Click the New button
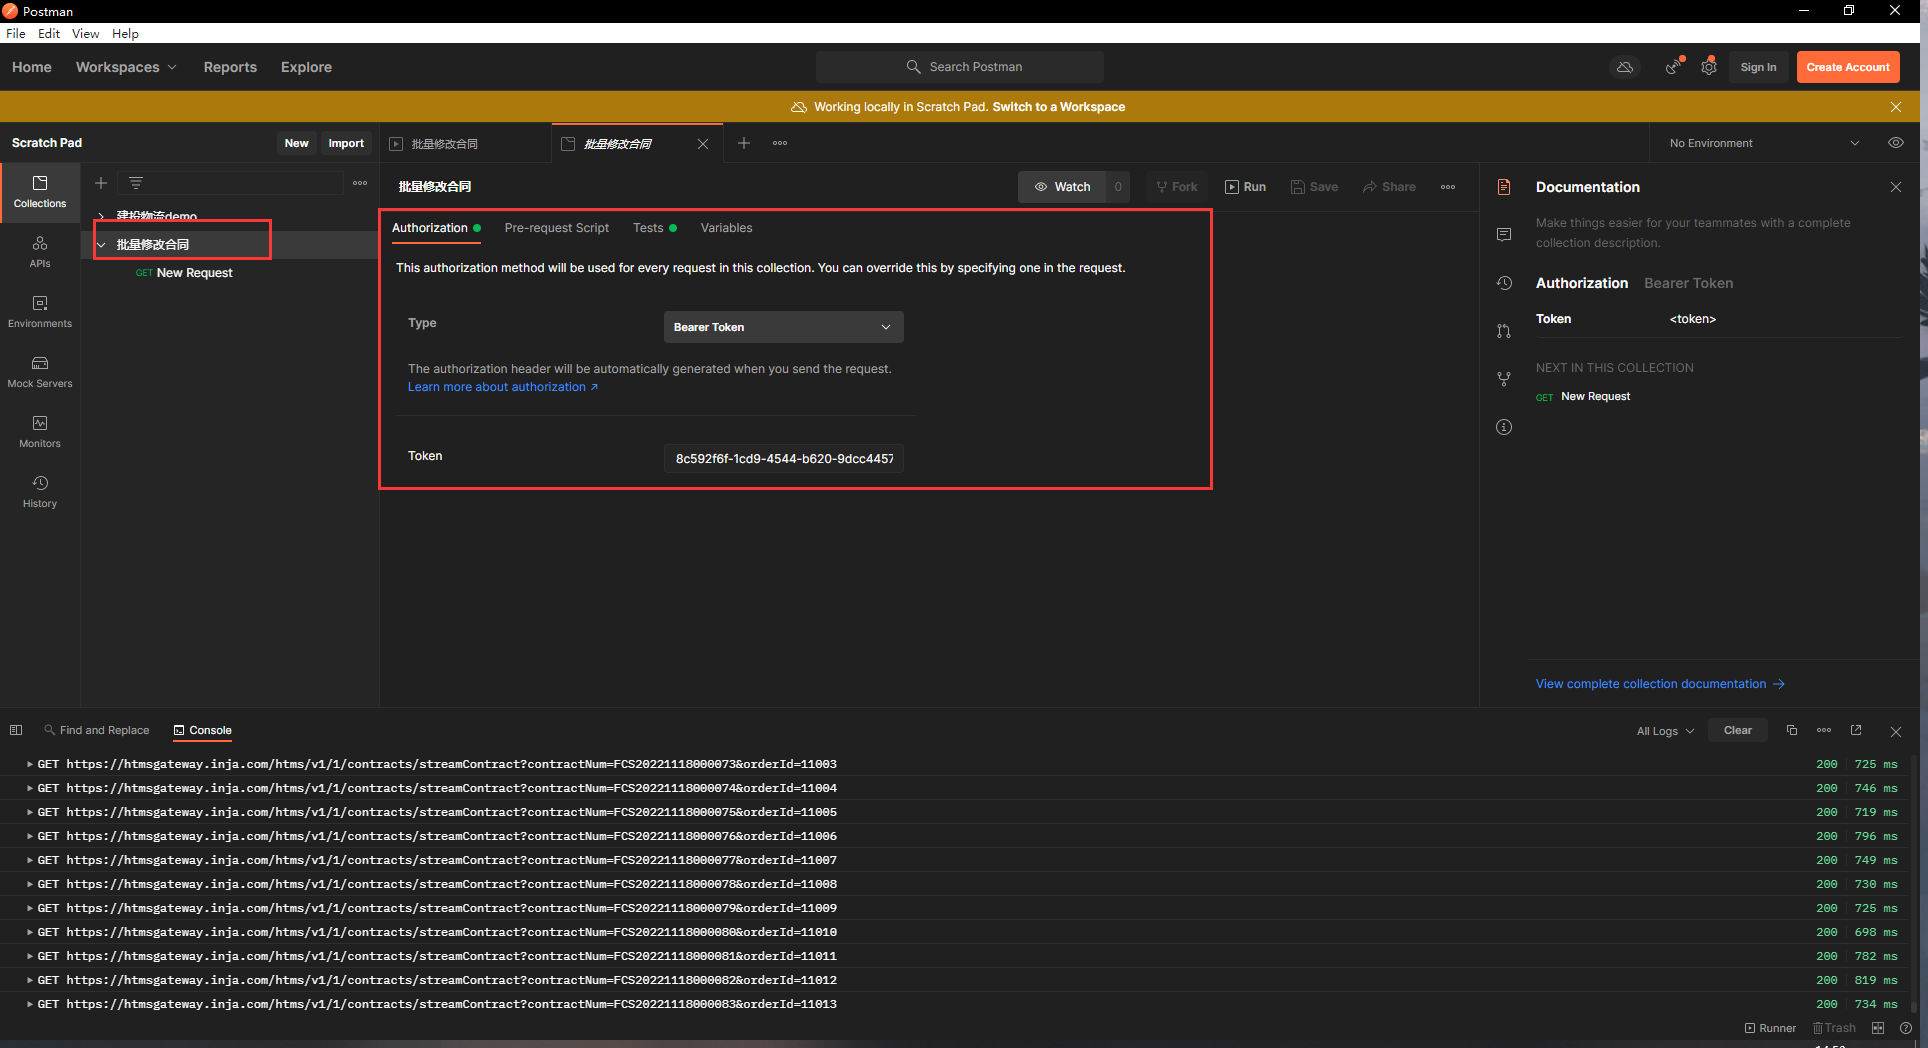The width and height of the screenshot is (1928, 1048). 296,143
